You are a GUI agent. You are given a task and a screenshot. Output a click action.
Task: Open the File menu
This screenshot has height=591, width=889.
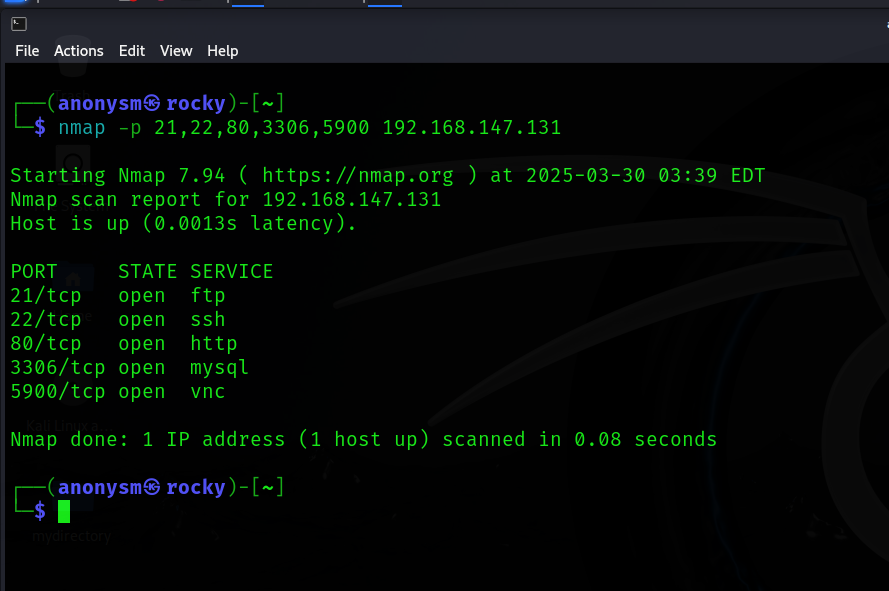27,51
